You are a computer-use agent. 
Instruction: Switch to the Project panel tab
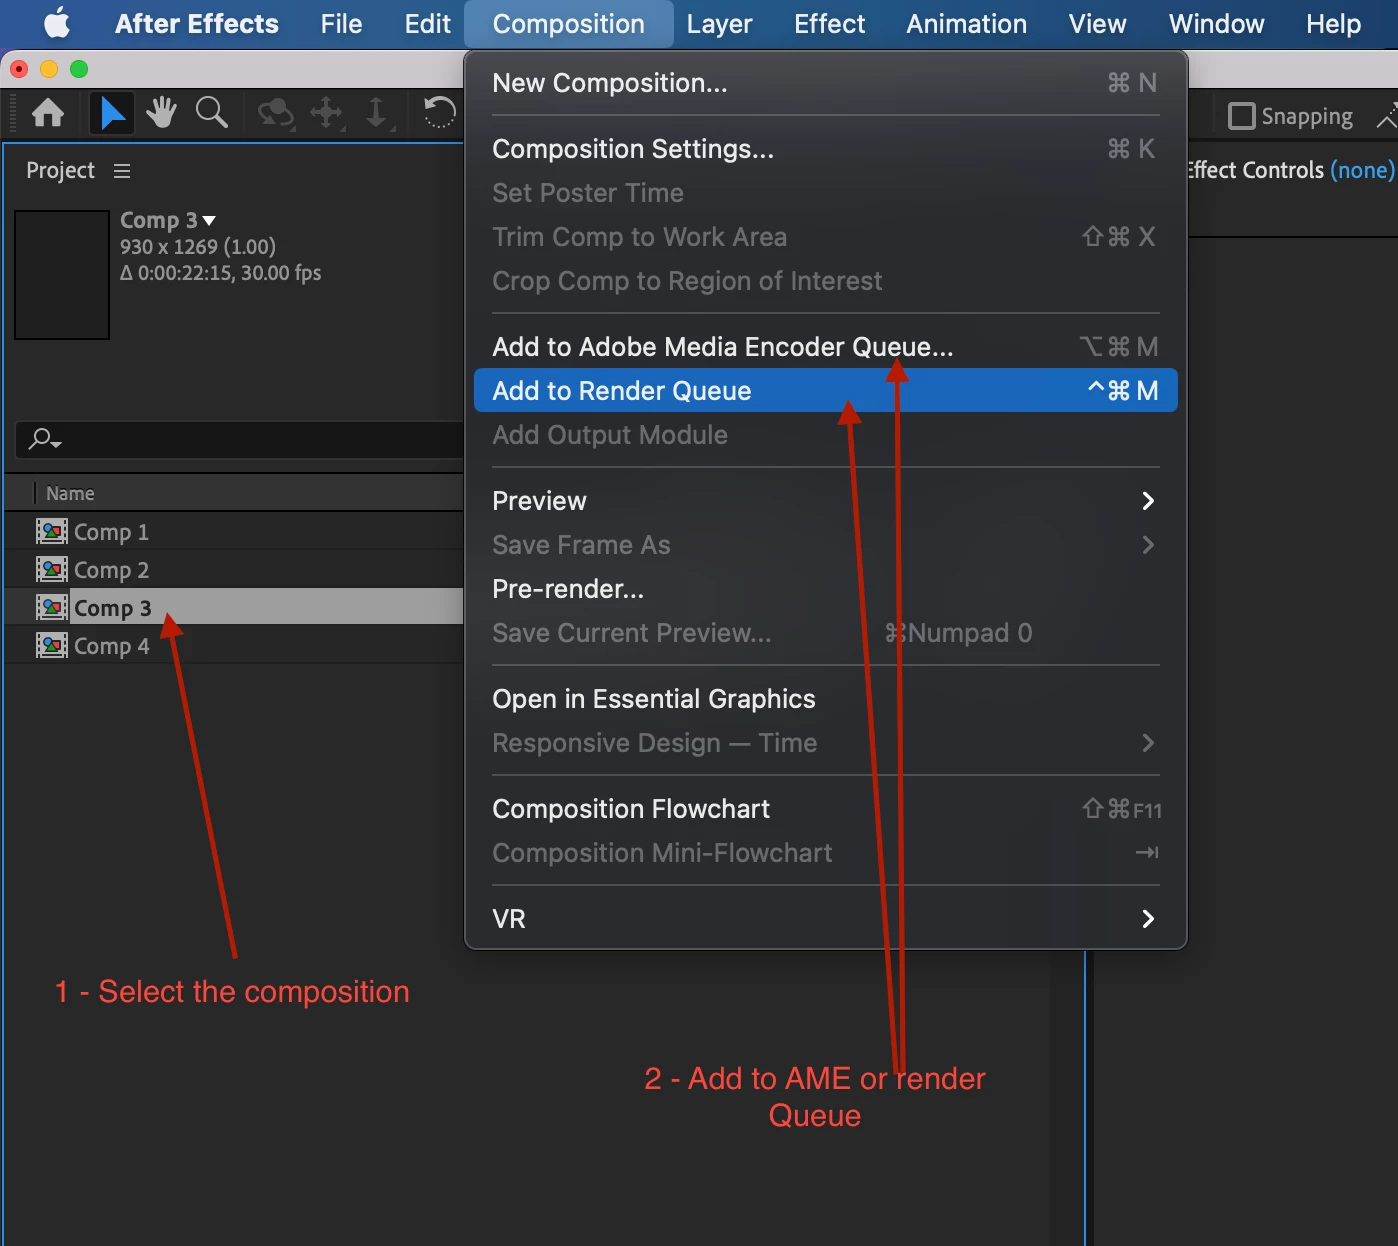pyautogui.click(x=60, y=171)
